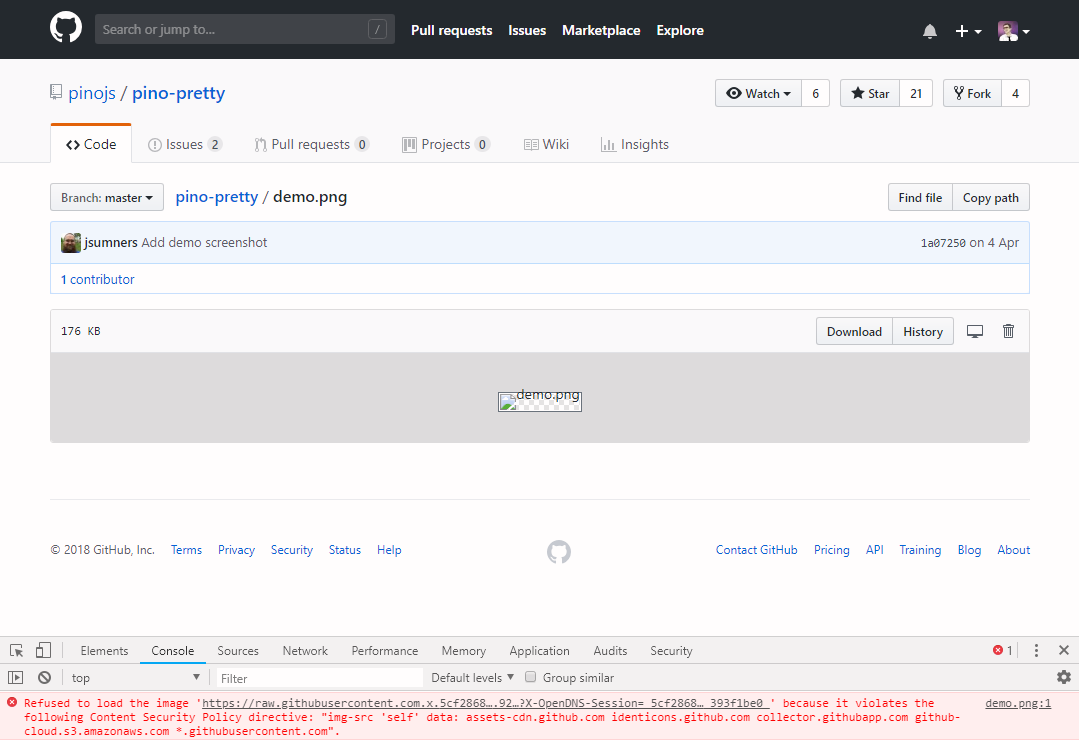1079x740 pixels.
Task: Download the demo.png file
Action: point(854,330)
